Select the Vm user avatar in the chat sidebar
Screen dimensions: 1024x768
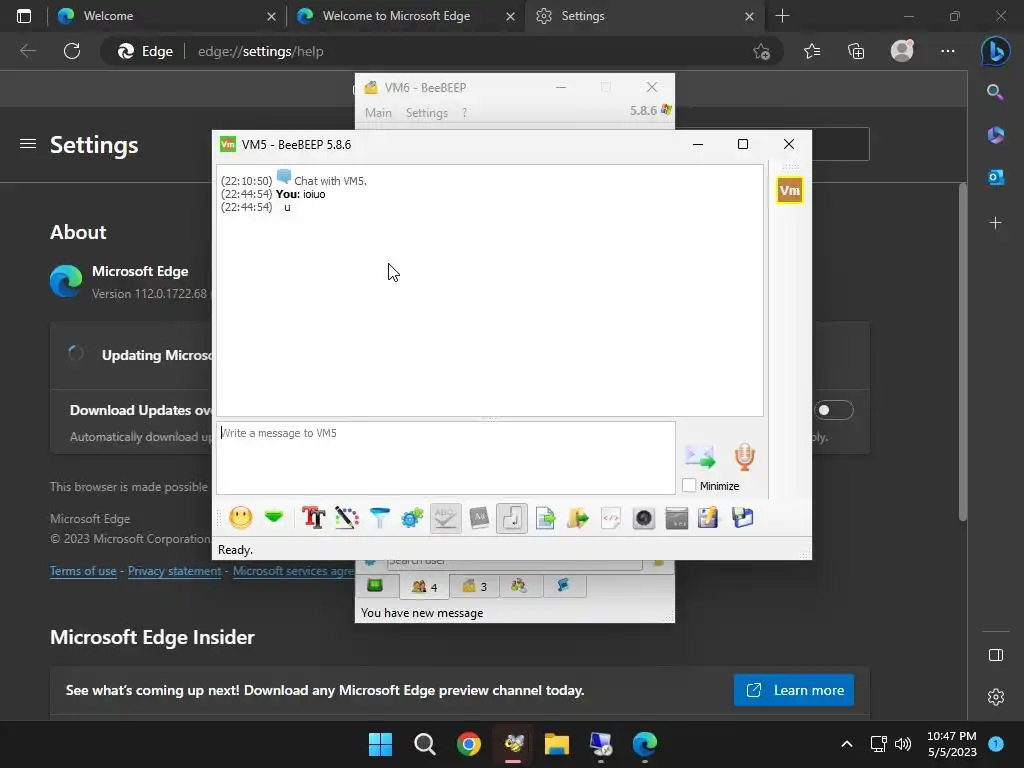(x=790, y=190)
